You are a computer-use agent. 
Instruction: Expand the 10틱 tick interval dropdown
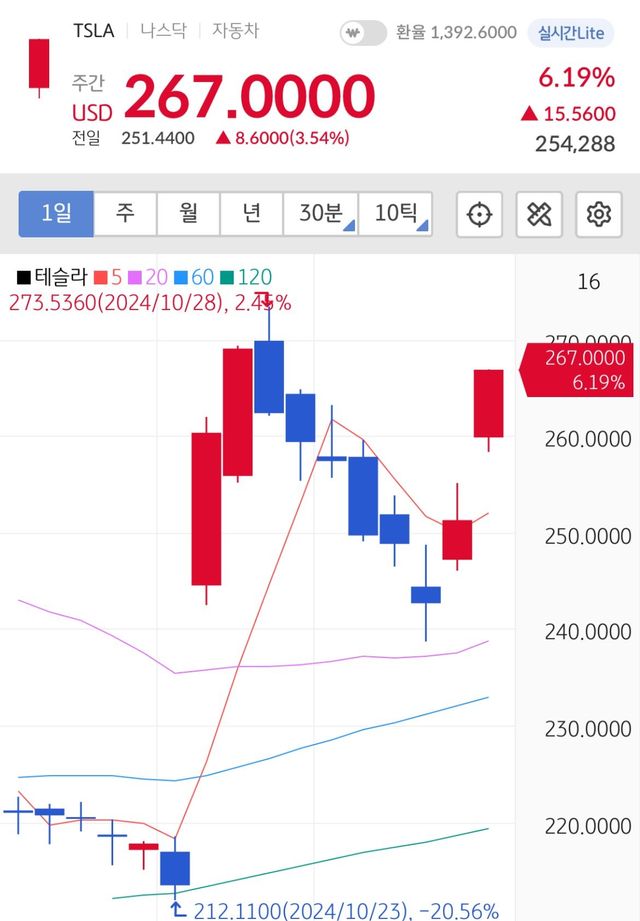pos(396,214)
